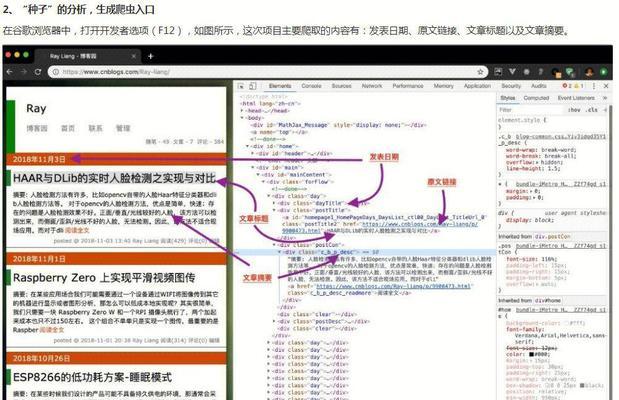Click the 首页 nav link
The height and width of the screenshot is (400, 619).
pyautogui.click(x=68, y=128)
